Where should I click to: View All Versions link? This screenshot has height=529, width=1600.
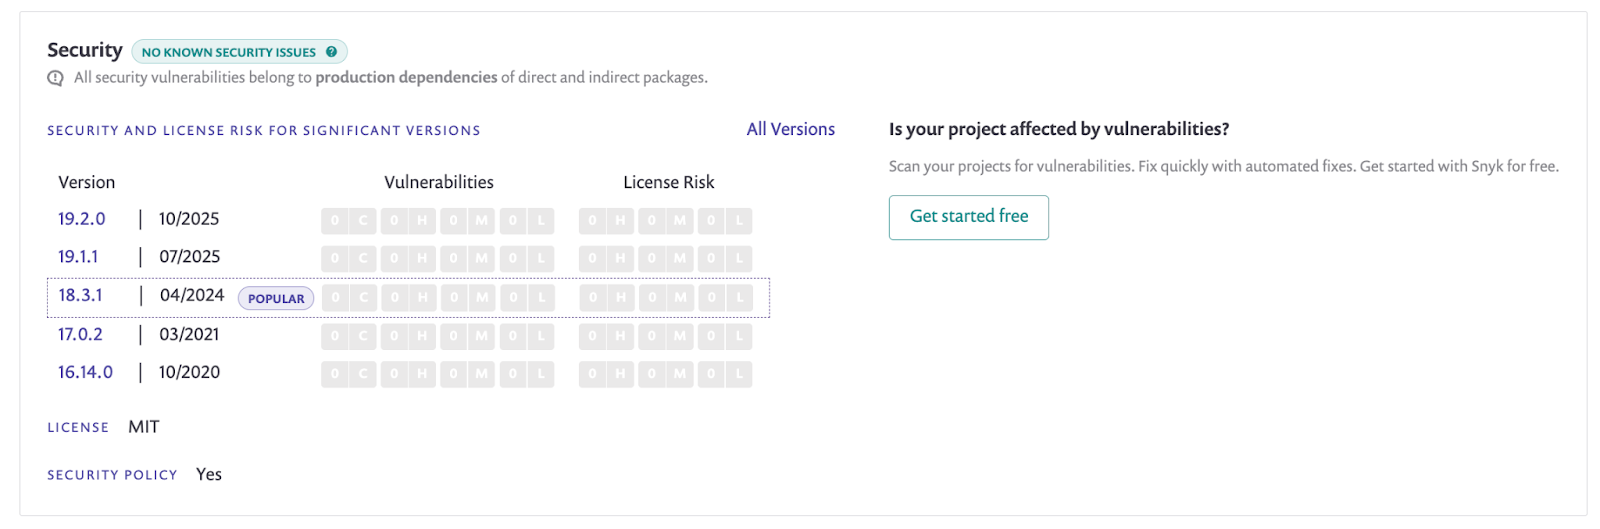pyautogui.click(x=790, y=129)
